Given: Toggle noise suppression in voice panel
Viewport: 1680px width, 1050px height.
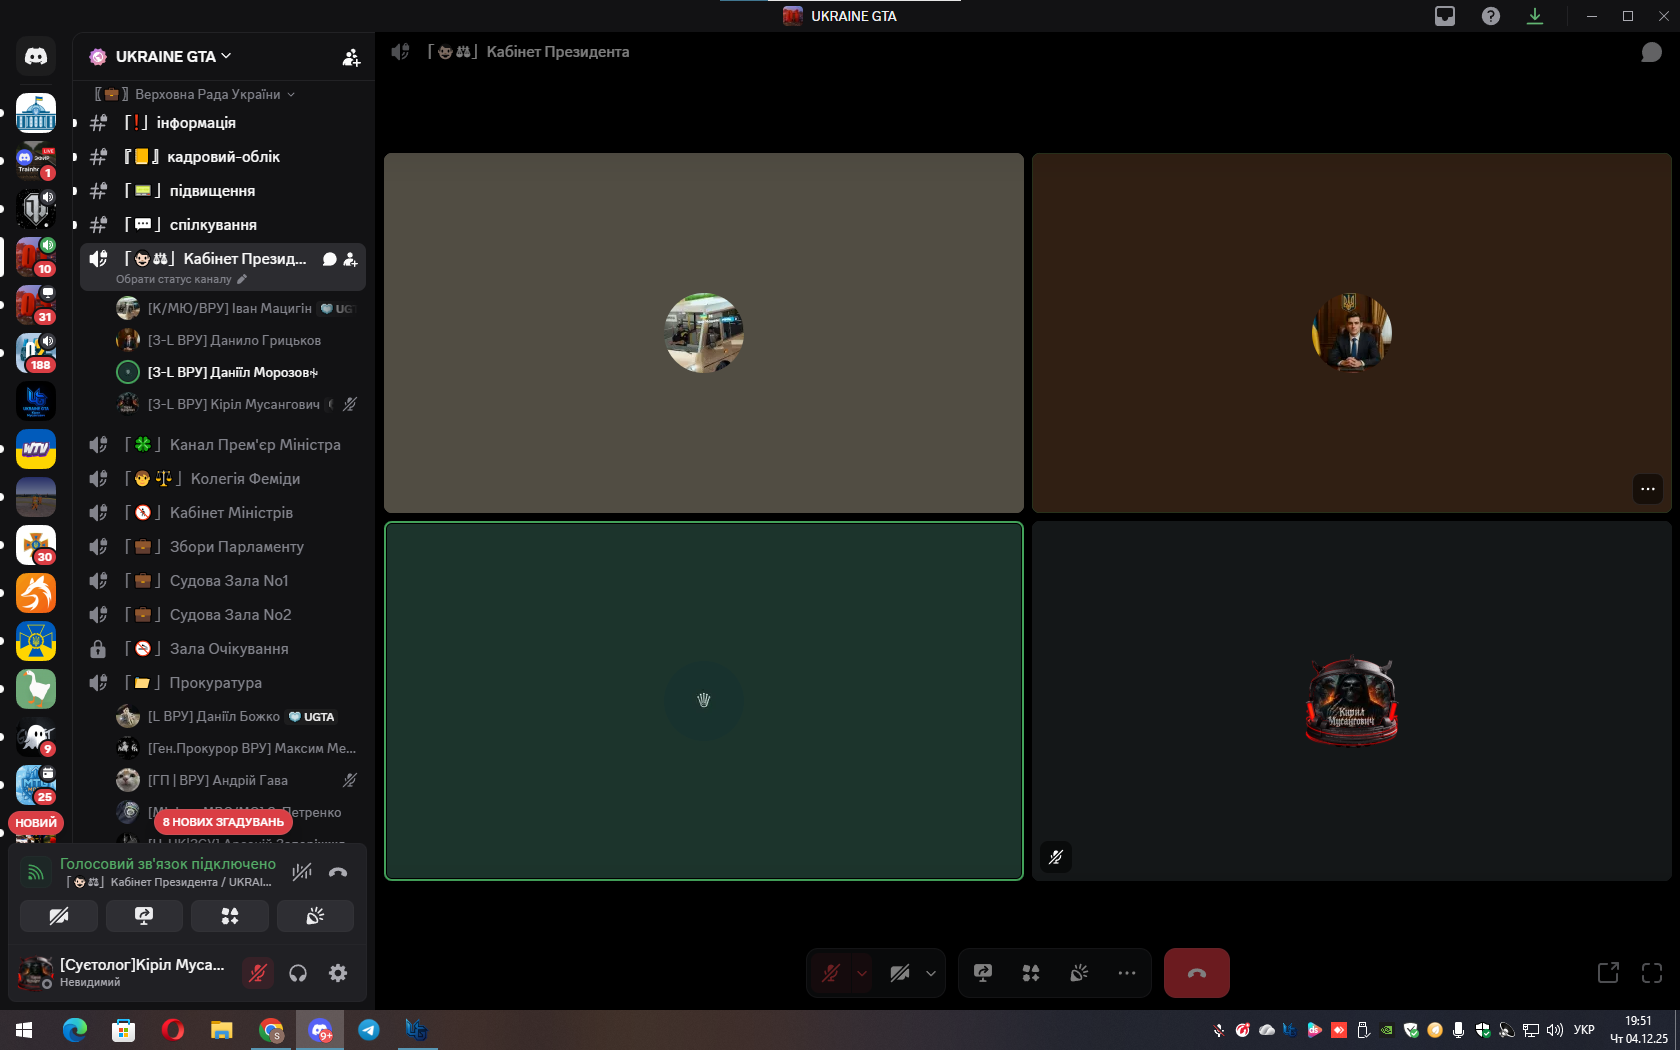Looking at the screenshot, I should (301, 872).
